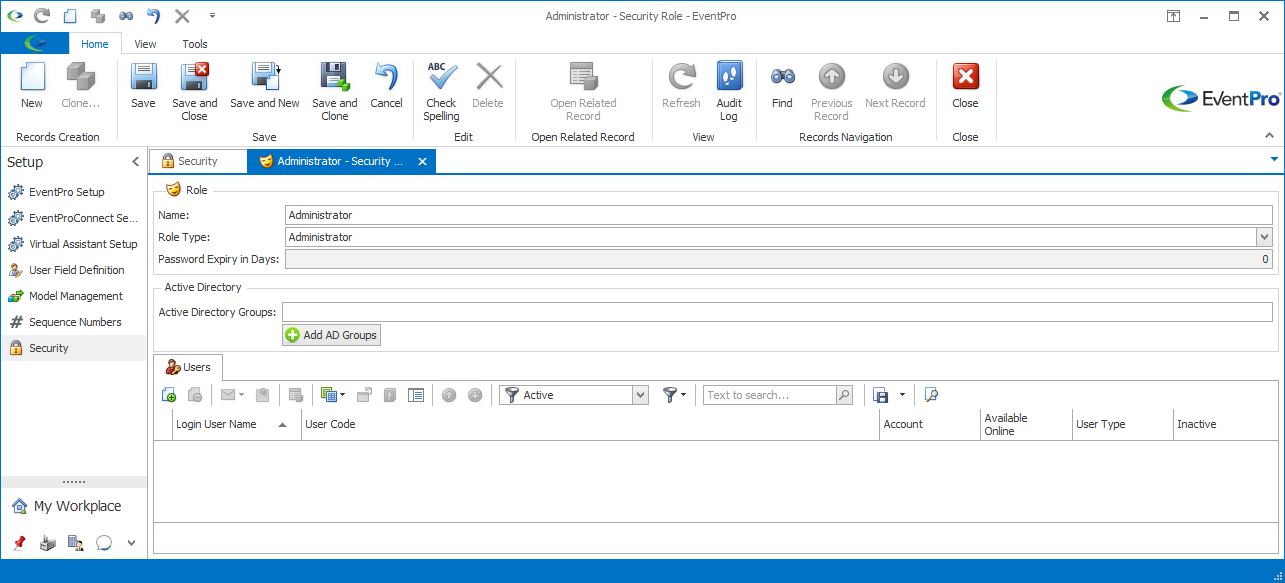Click Save and Clone in the ribbon
The height and width of the screenshot is (583, 1285).
point(335,92)
